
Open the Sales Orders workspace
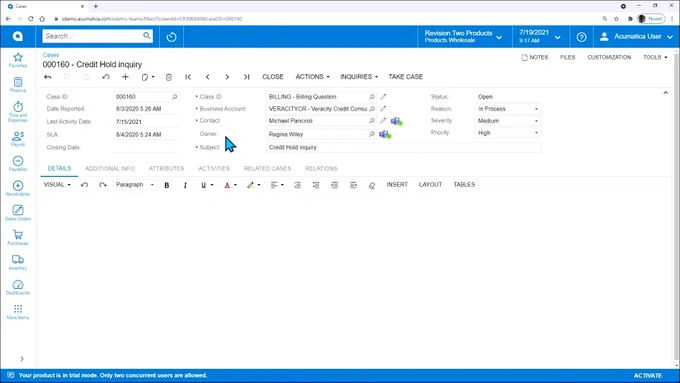click(x=18, y=213)
